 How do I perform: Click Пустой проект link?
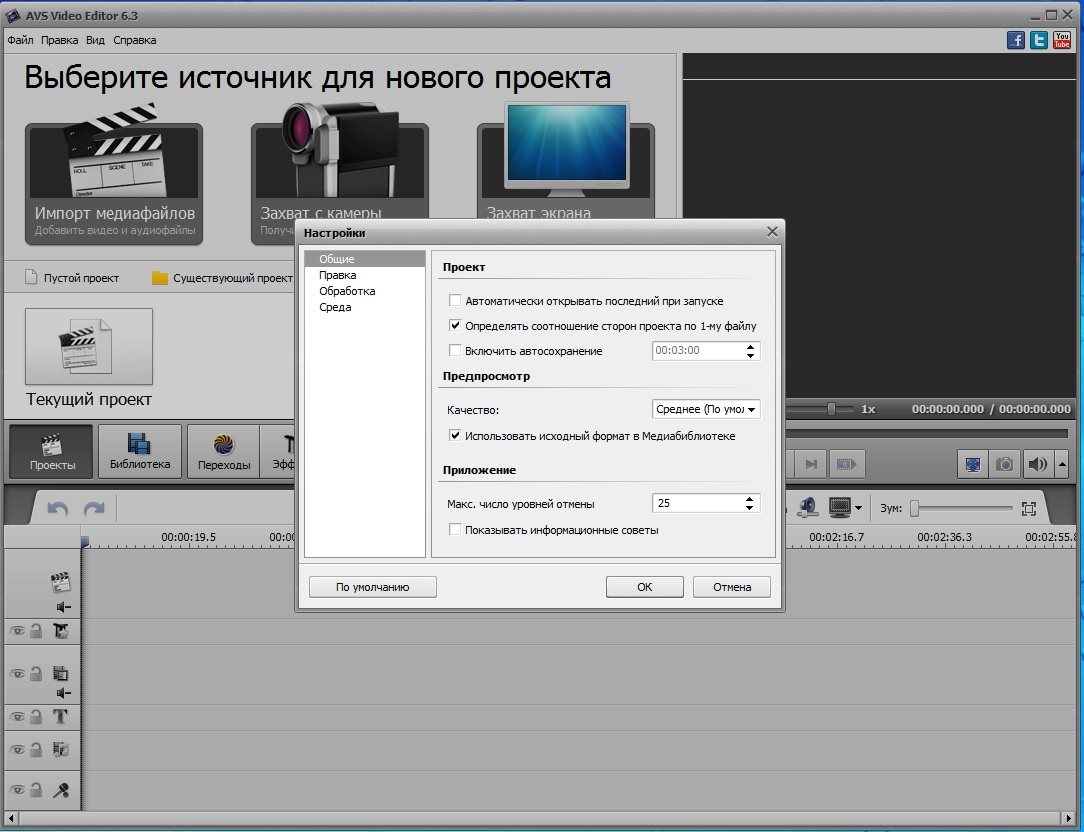point(72,278)
